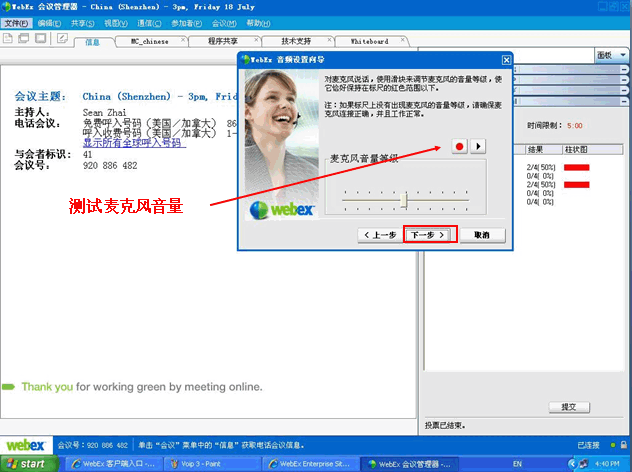The image size is (632, 472).
Task: Close the Whiteboard tab
Action: [x=403, y=40]
